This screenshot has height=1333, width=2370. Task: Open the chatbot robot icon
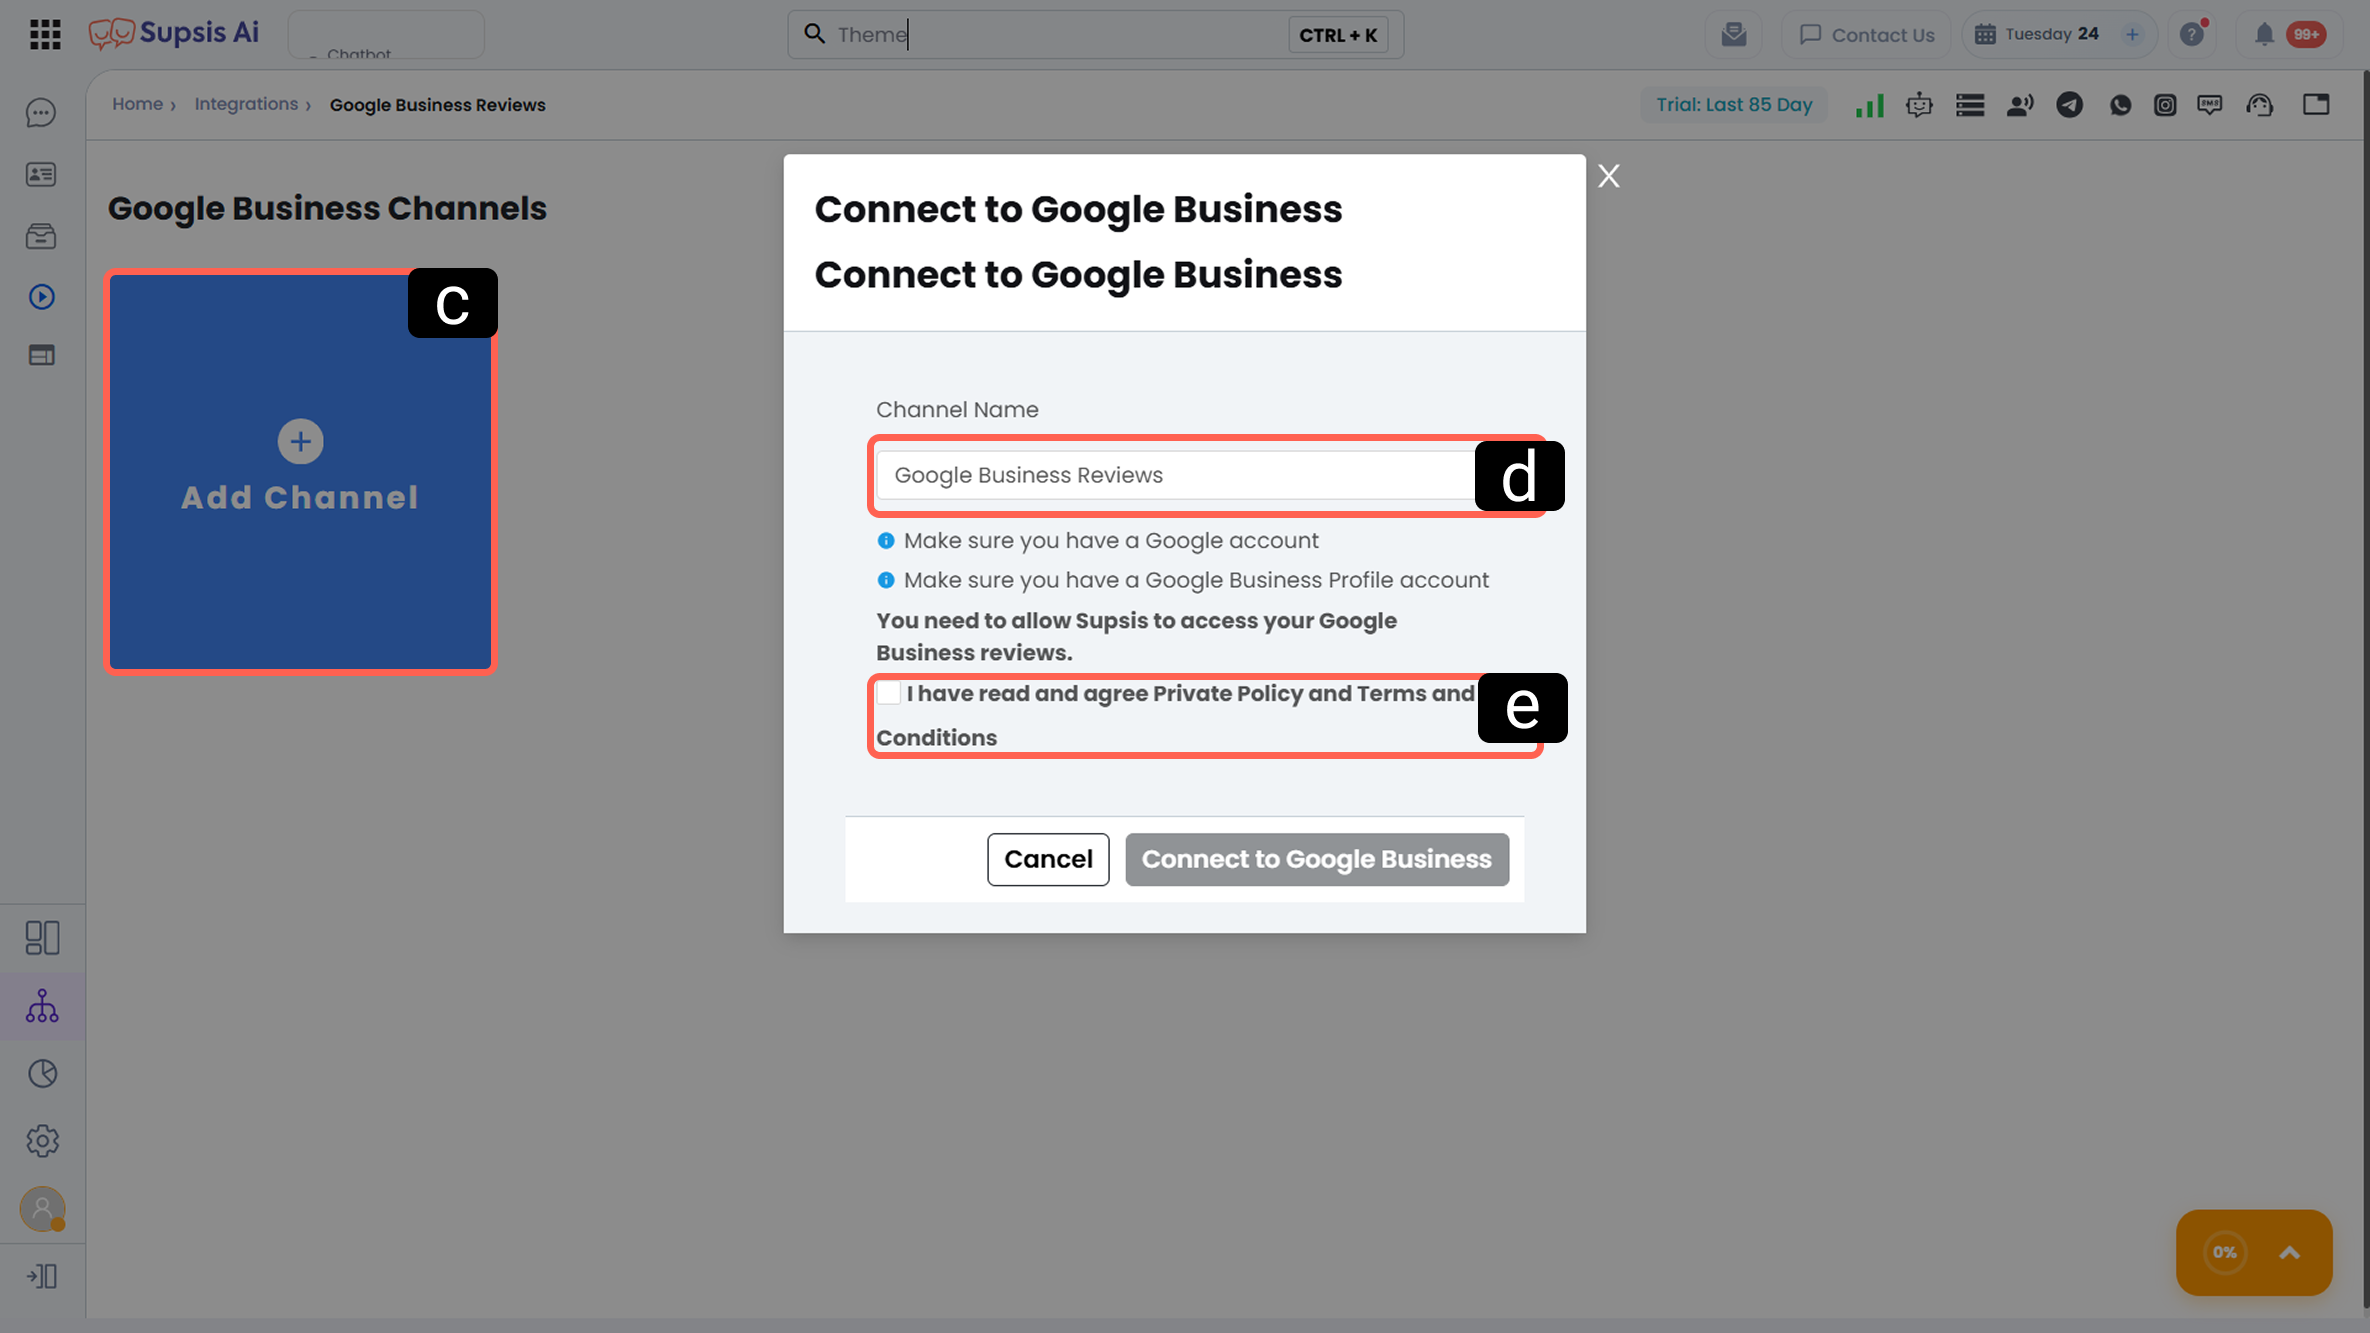point(1919,105)
